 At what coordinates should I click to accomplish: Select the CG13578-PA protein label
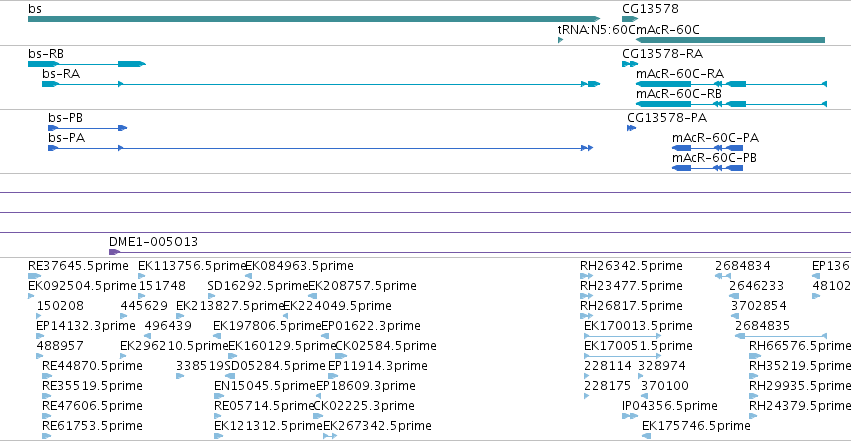[667, 118]
